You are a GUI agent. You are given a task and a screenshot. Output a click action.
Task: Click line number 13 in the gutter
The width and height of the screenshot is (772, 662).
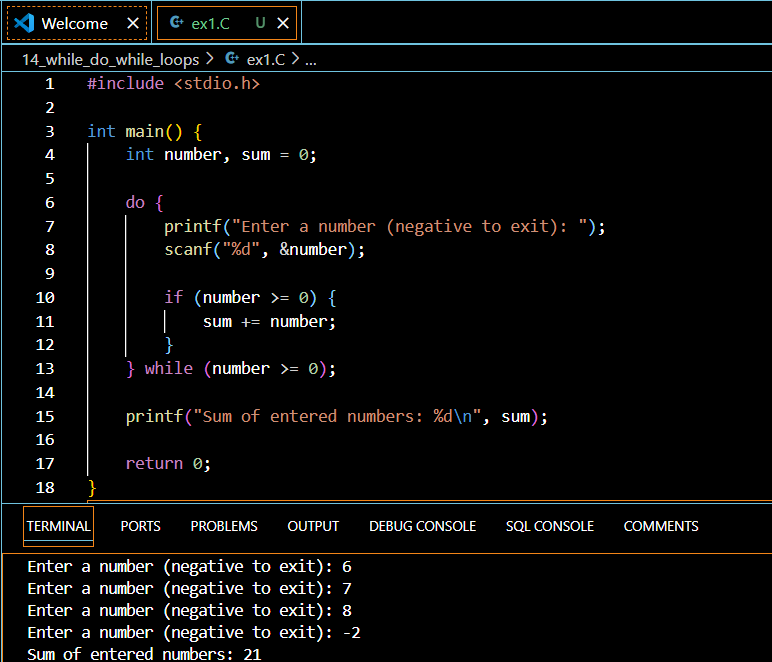pyautogui.click(x=45, y=369)
